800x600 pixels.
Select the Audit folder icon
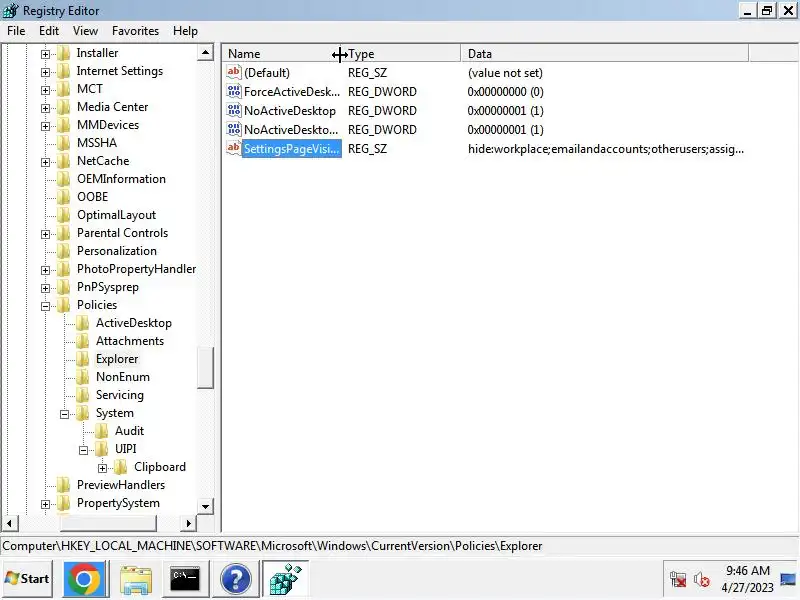click(102, 431)
